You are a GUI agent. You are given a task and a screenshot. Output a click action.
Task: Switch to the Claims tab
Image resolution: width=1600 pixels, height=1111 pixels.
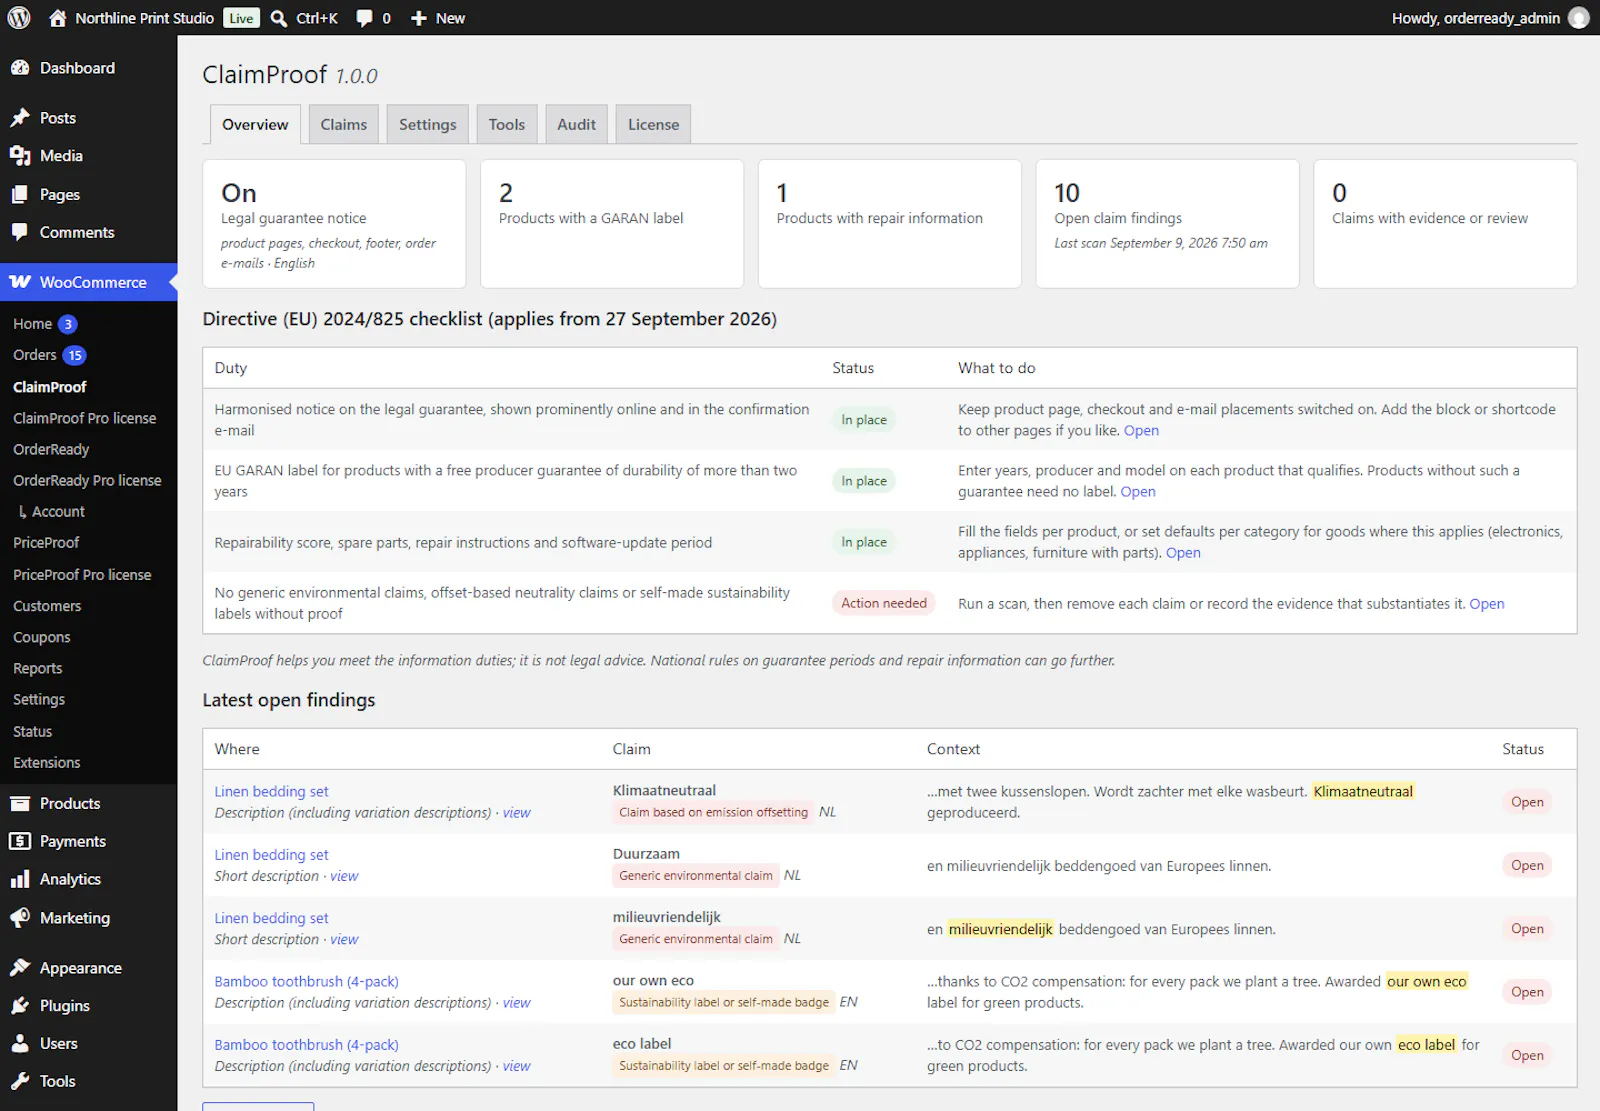tap(344, 124)
